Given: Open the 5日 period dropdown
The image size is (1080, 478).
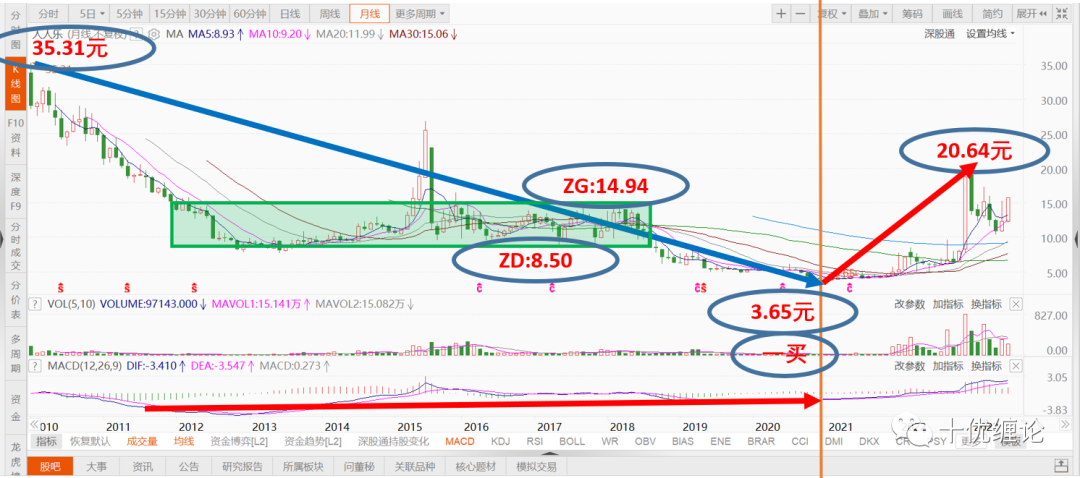Looking at the screenshot, I should point(92,13).
